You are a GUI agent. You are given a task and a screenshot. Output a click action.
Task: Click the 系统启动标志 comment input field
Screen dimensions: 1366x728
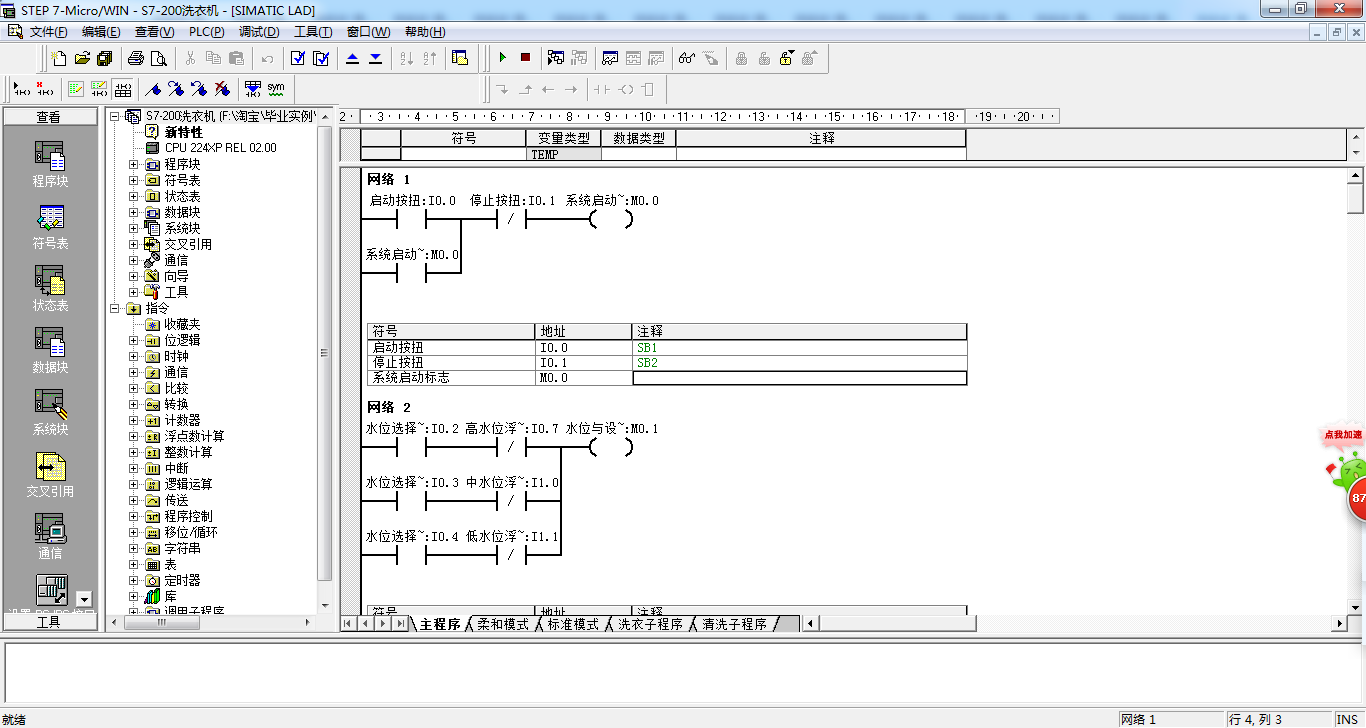pyautogui.click(x=799, y=378)
